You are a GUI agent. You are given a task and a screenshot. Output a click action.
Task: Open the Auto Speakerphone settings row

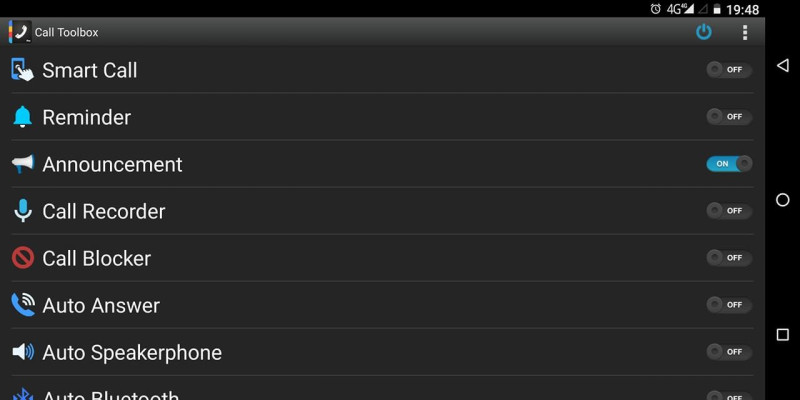[382, 352]
